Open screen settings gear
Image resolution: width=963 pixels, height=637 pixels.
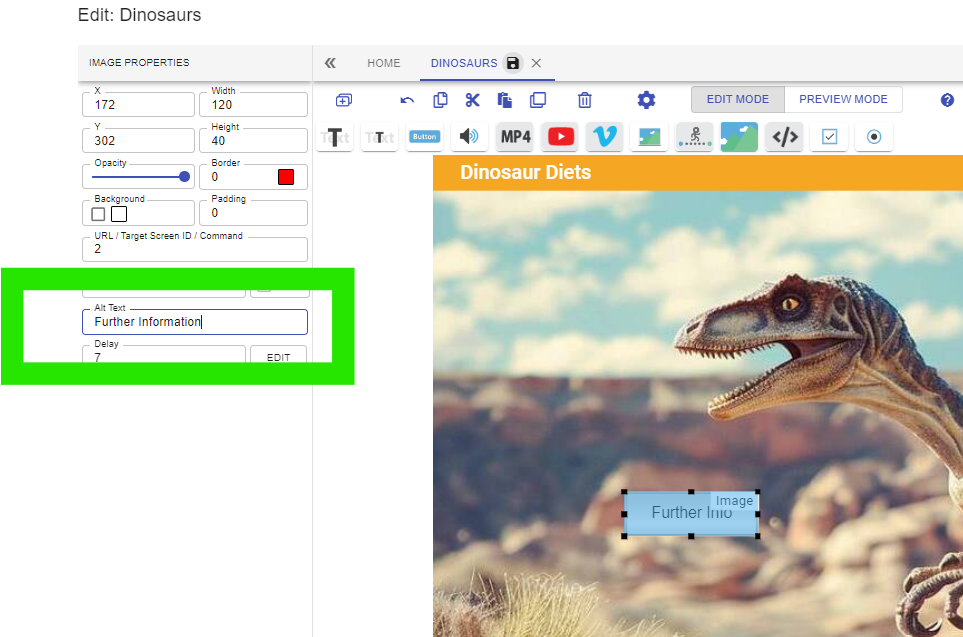point(646,100)
